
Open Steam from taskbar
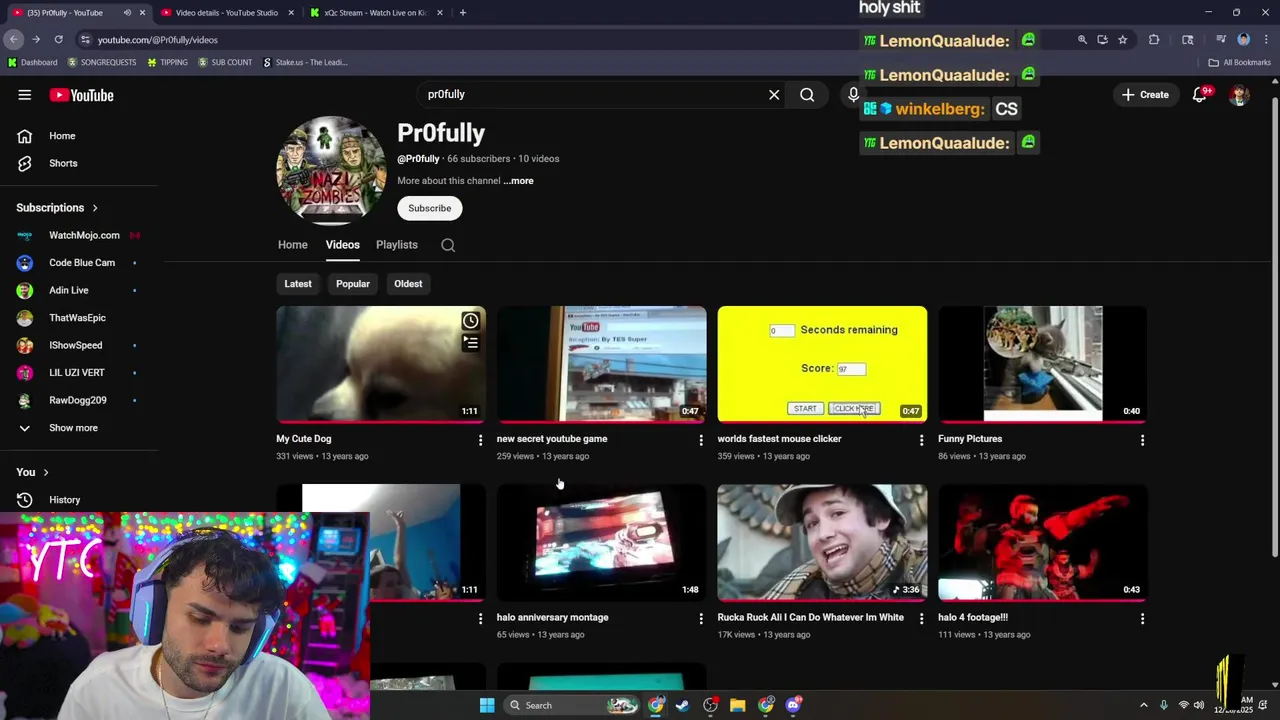point(683,705)
